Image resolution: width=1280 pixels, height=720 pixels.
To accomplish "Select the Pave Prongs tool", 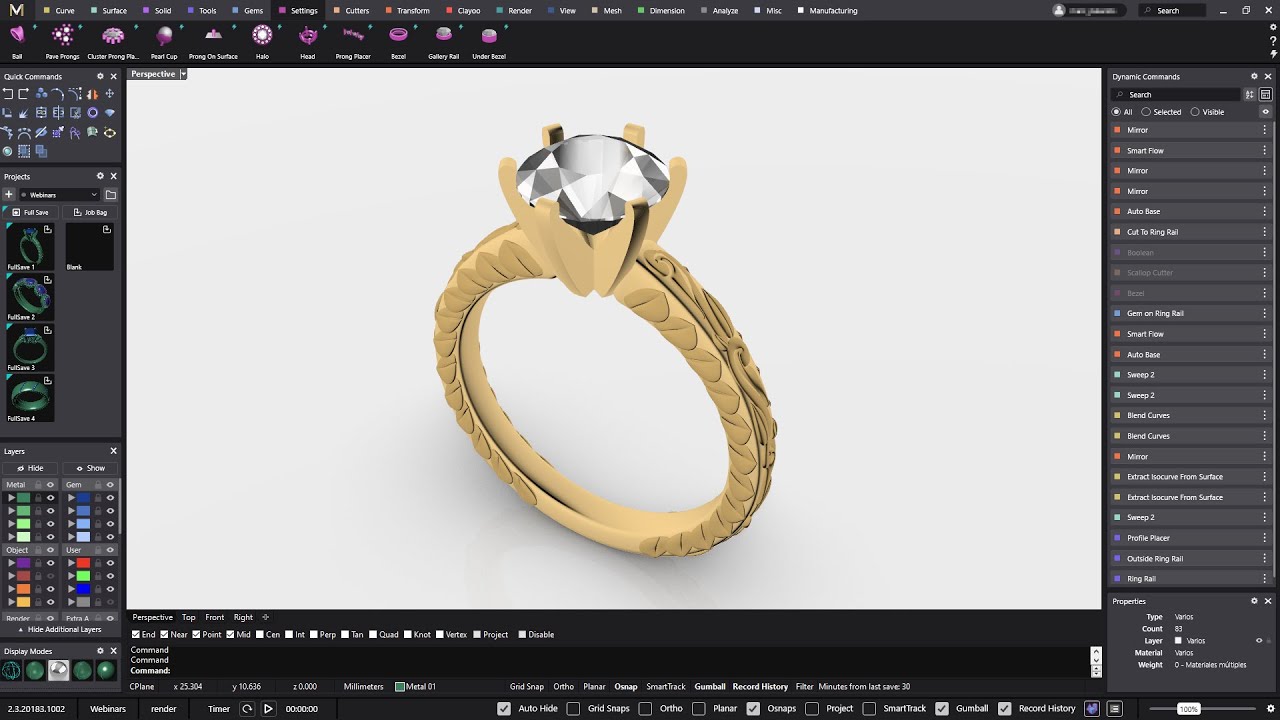I will pos(62,41).
